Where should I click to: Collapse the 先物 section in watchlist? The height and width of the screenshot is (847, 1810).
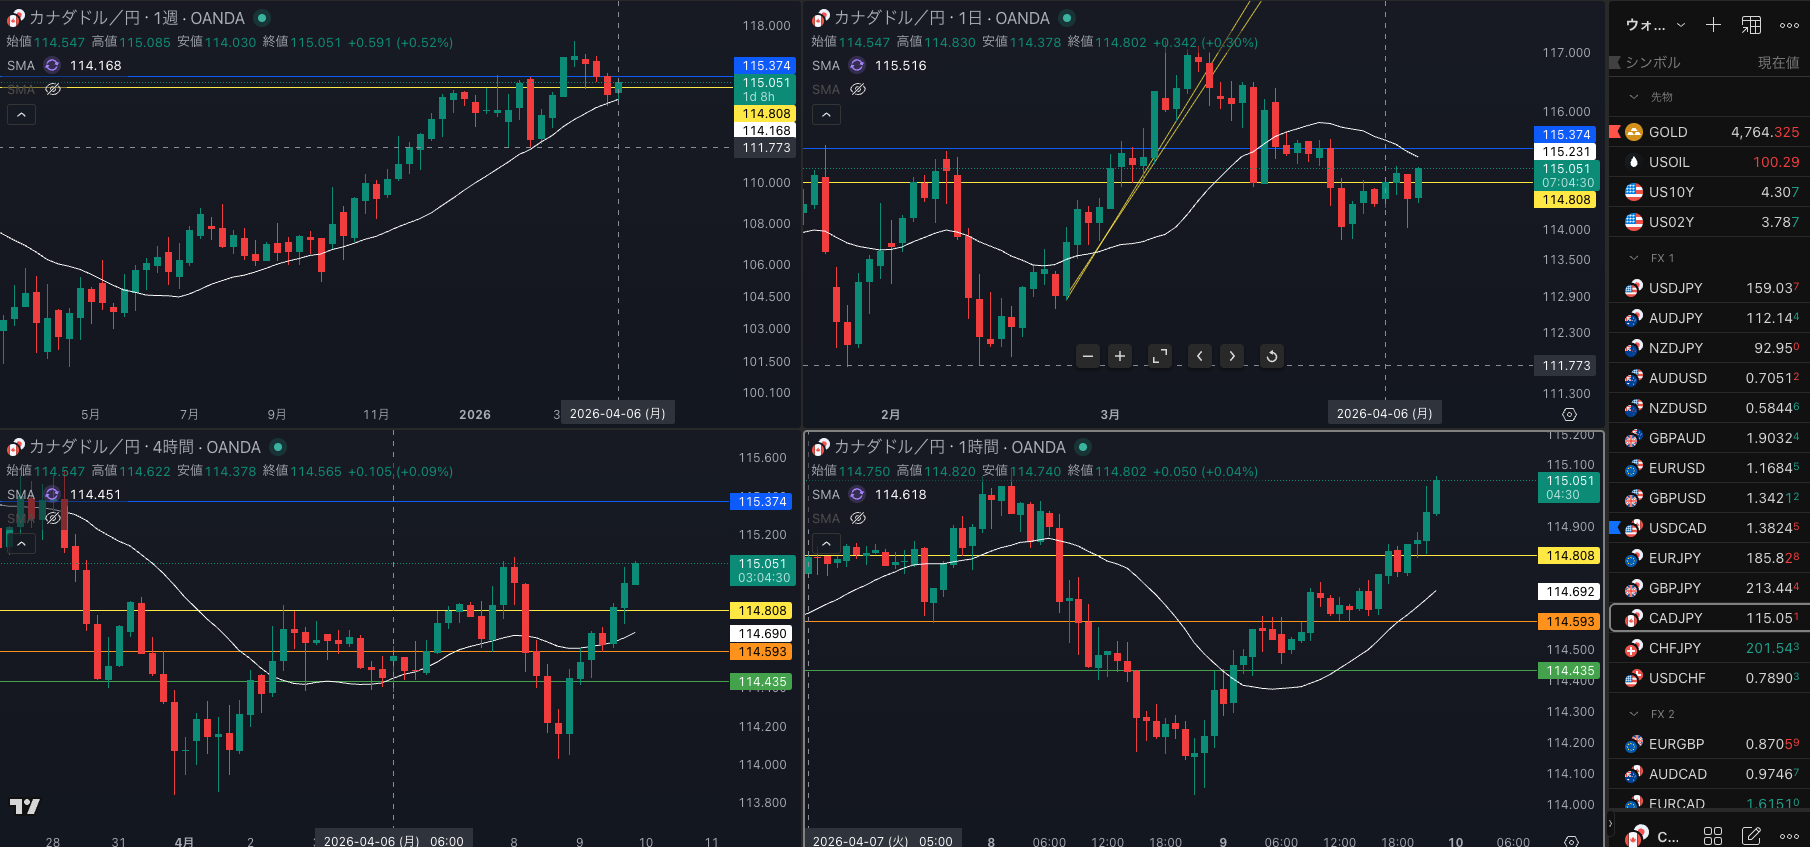pos(1634,97)
